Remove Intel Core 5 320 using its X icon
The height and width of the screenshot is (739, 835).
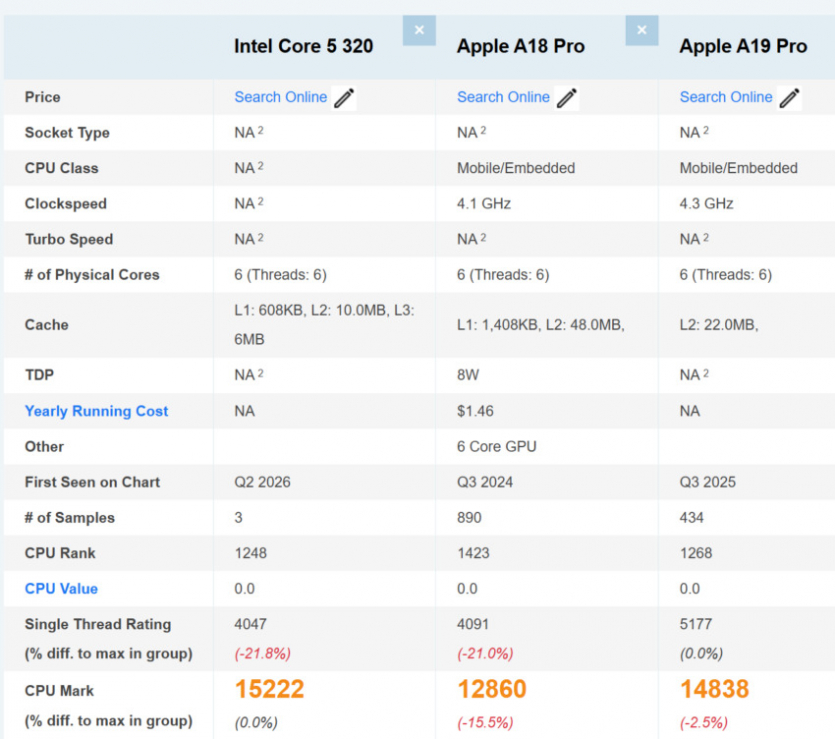click(x=419, y=30)
